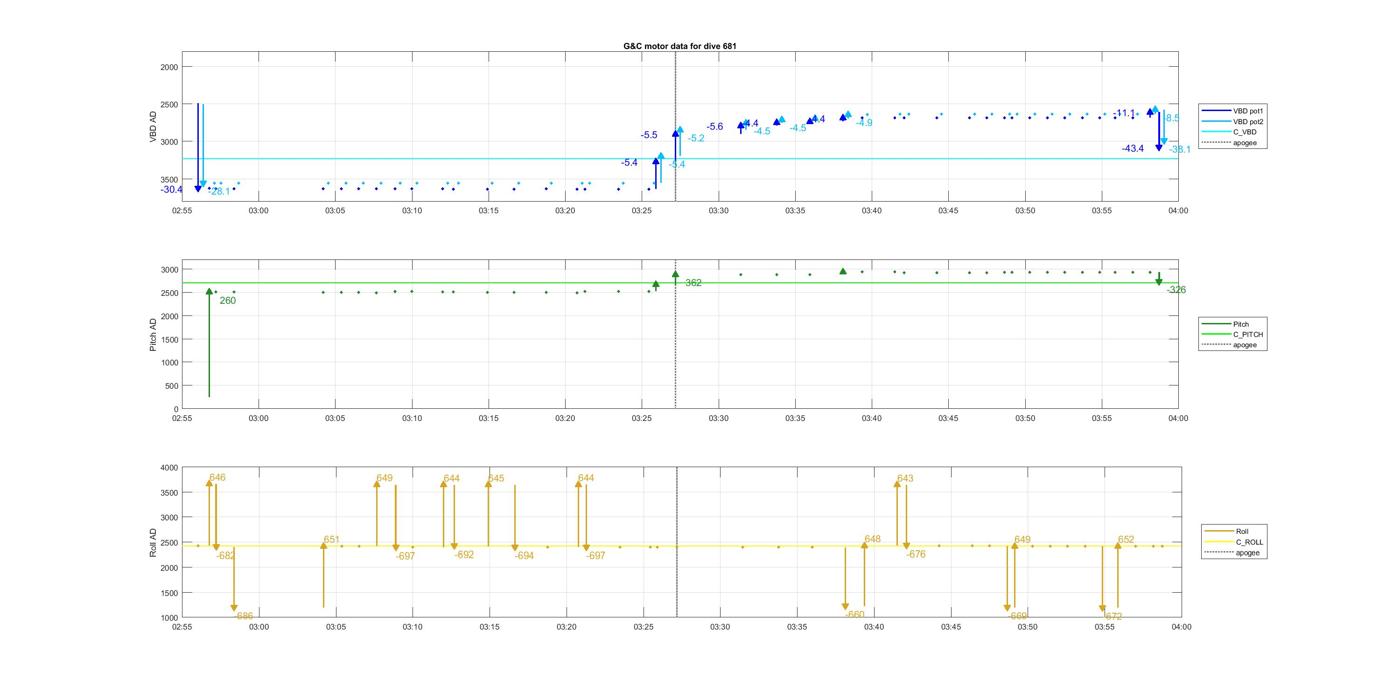Click the "-43.4" VBD data label
The image size is (1400, 693).
pos(1133,149)
